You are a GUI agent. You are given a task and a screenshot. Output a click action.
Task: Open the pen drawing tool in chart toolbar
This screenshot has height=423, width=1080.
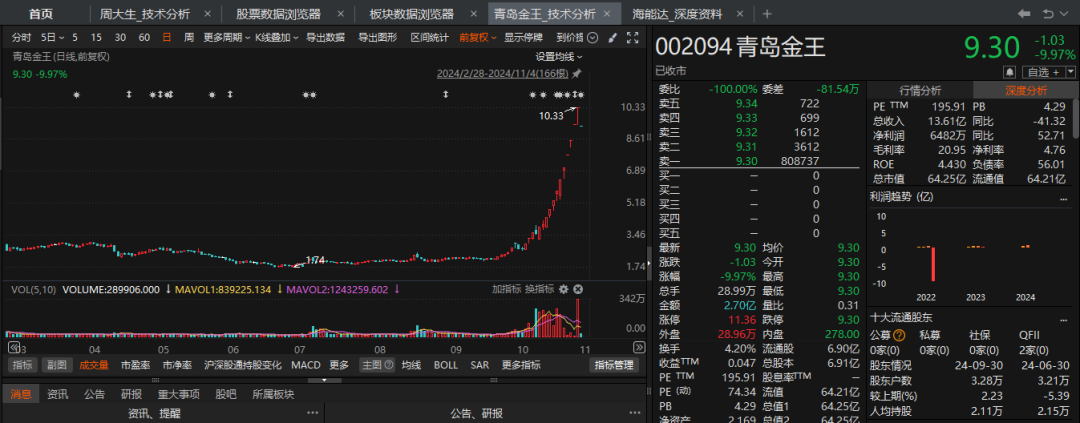(613, 38)
